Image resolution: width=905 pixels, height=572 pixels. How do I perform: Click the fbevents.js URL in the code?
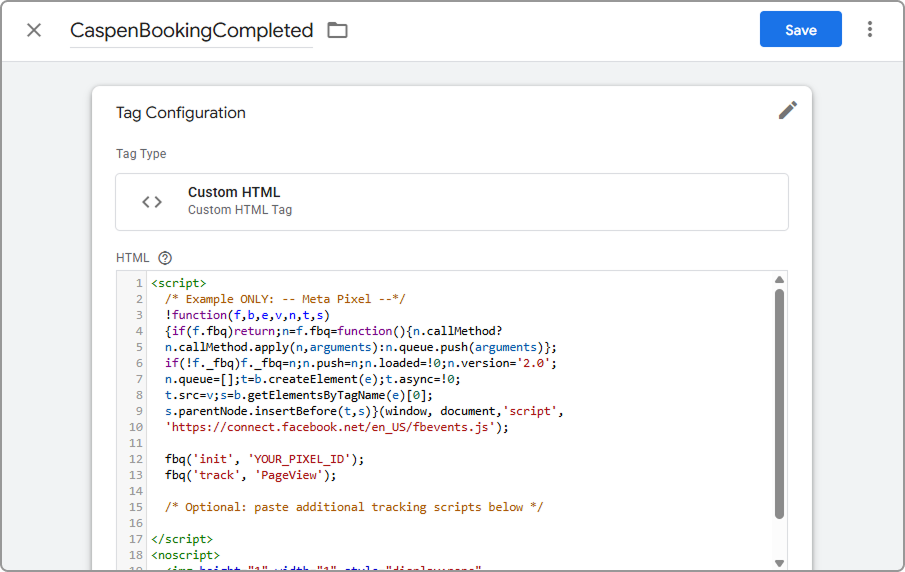click(x=333, y=427)
